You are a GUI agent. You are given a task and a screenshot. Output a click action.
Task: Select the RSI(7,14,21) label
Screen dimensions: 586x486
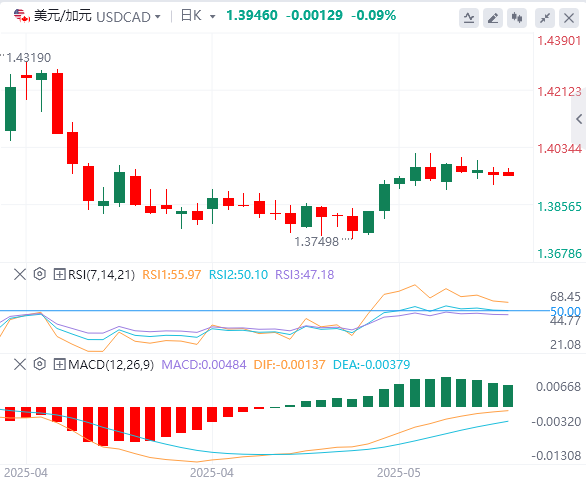(101, 275)
